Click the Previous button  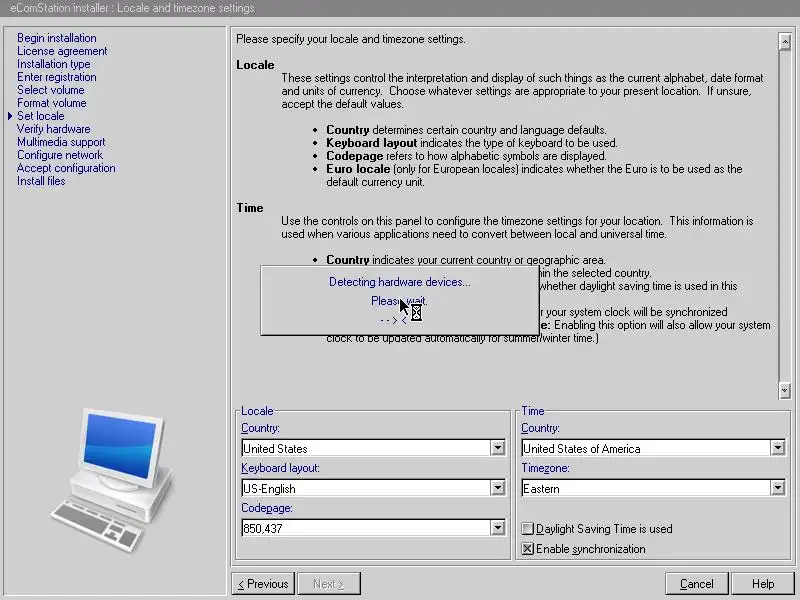(x=263, y=584)
